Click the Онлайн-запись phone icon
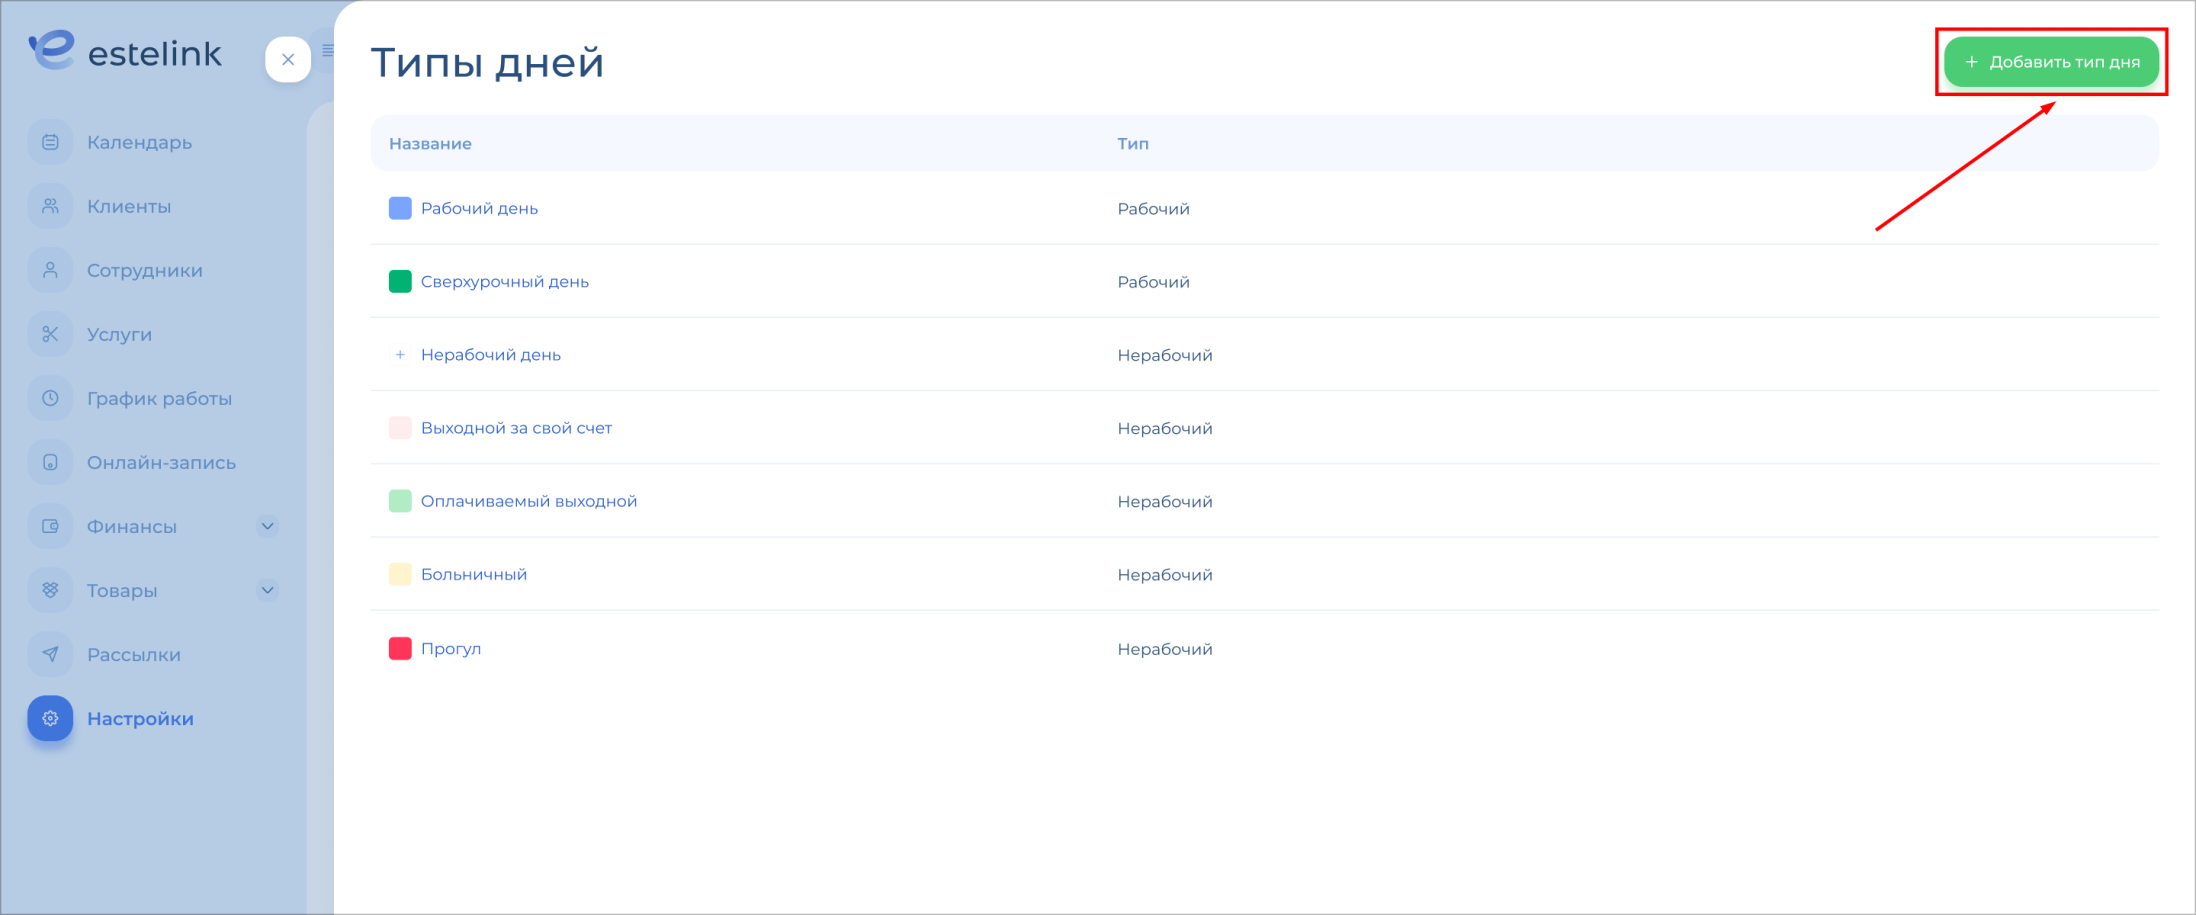Image resolution: width=2196 pixels, height=915 pixels. point(50,462)
